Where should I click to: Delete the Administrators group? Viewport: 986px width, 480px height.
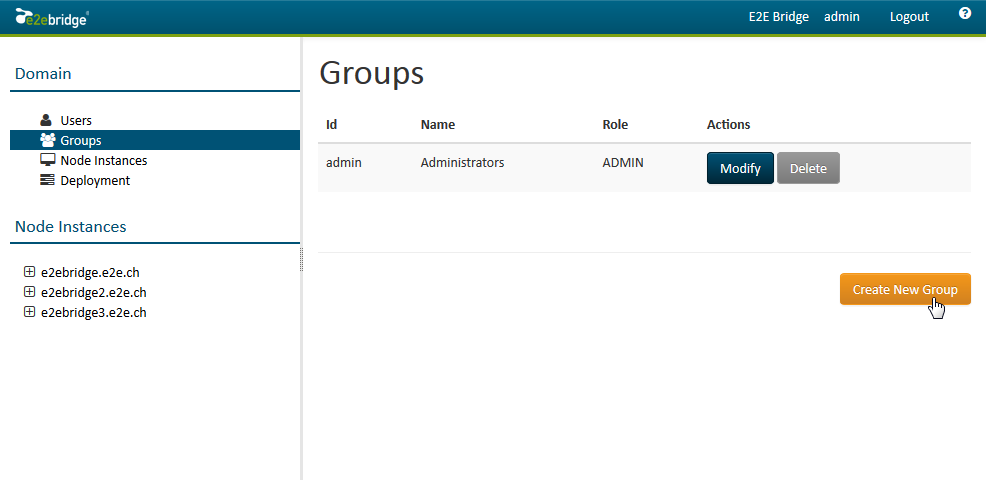pyautogui.click(x=808, y=168)
